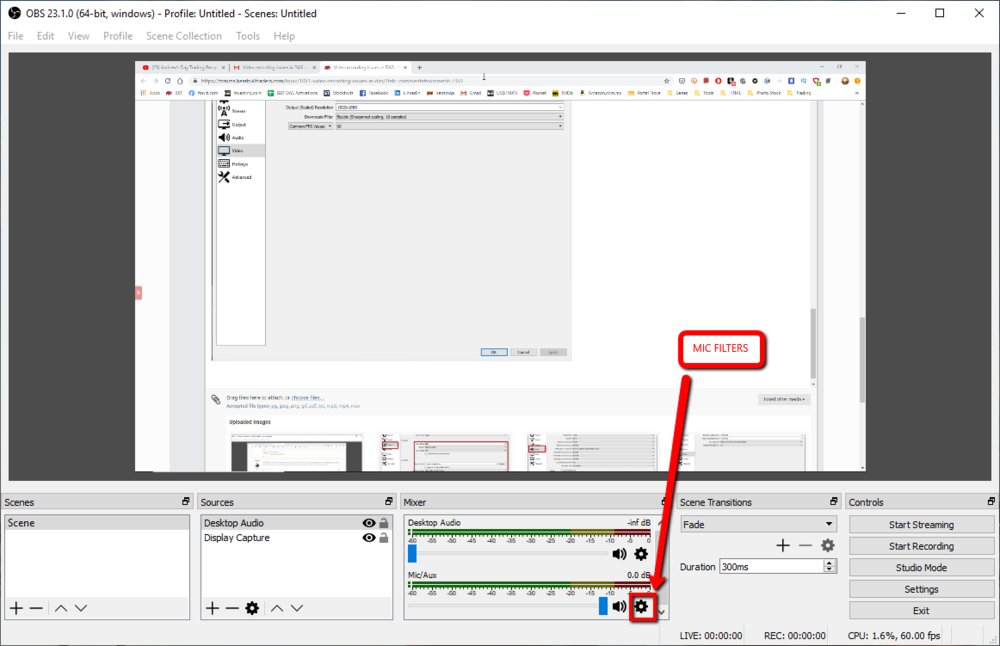This screenshot has height=646, width=1000.
Task: Click the Studio Mode button
Action: pos(921,568)
